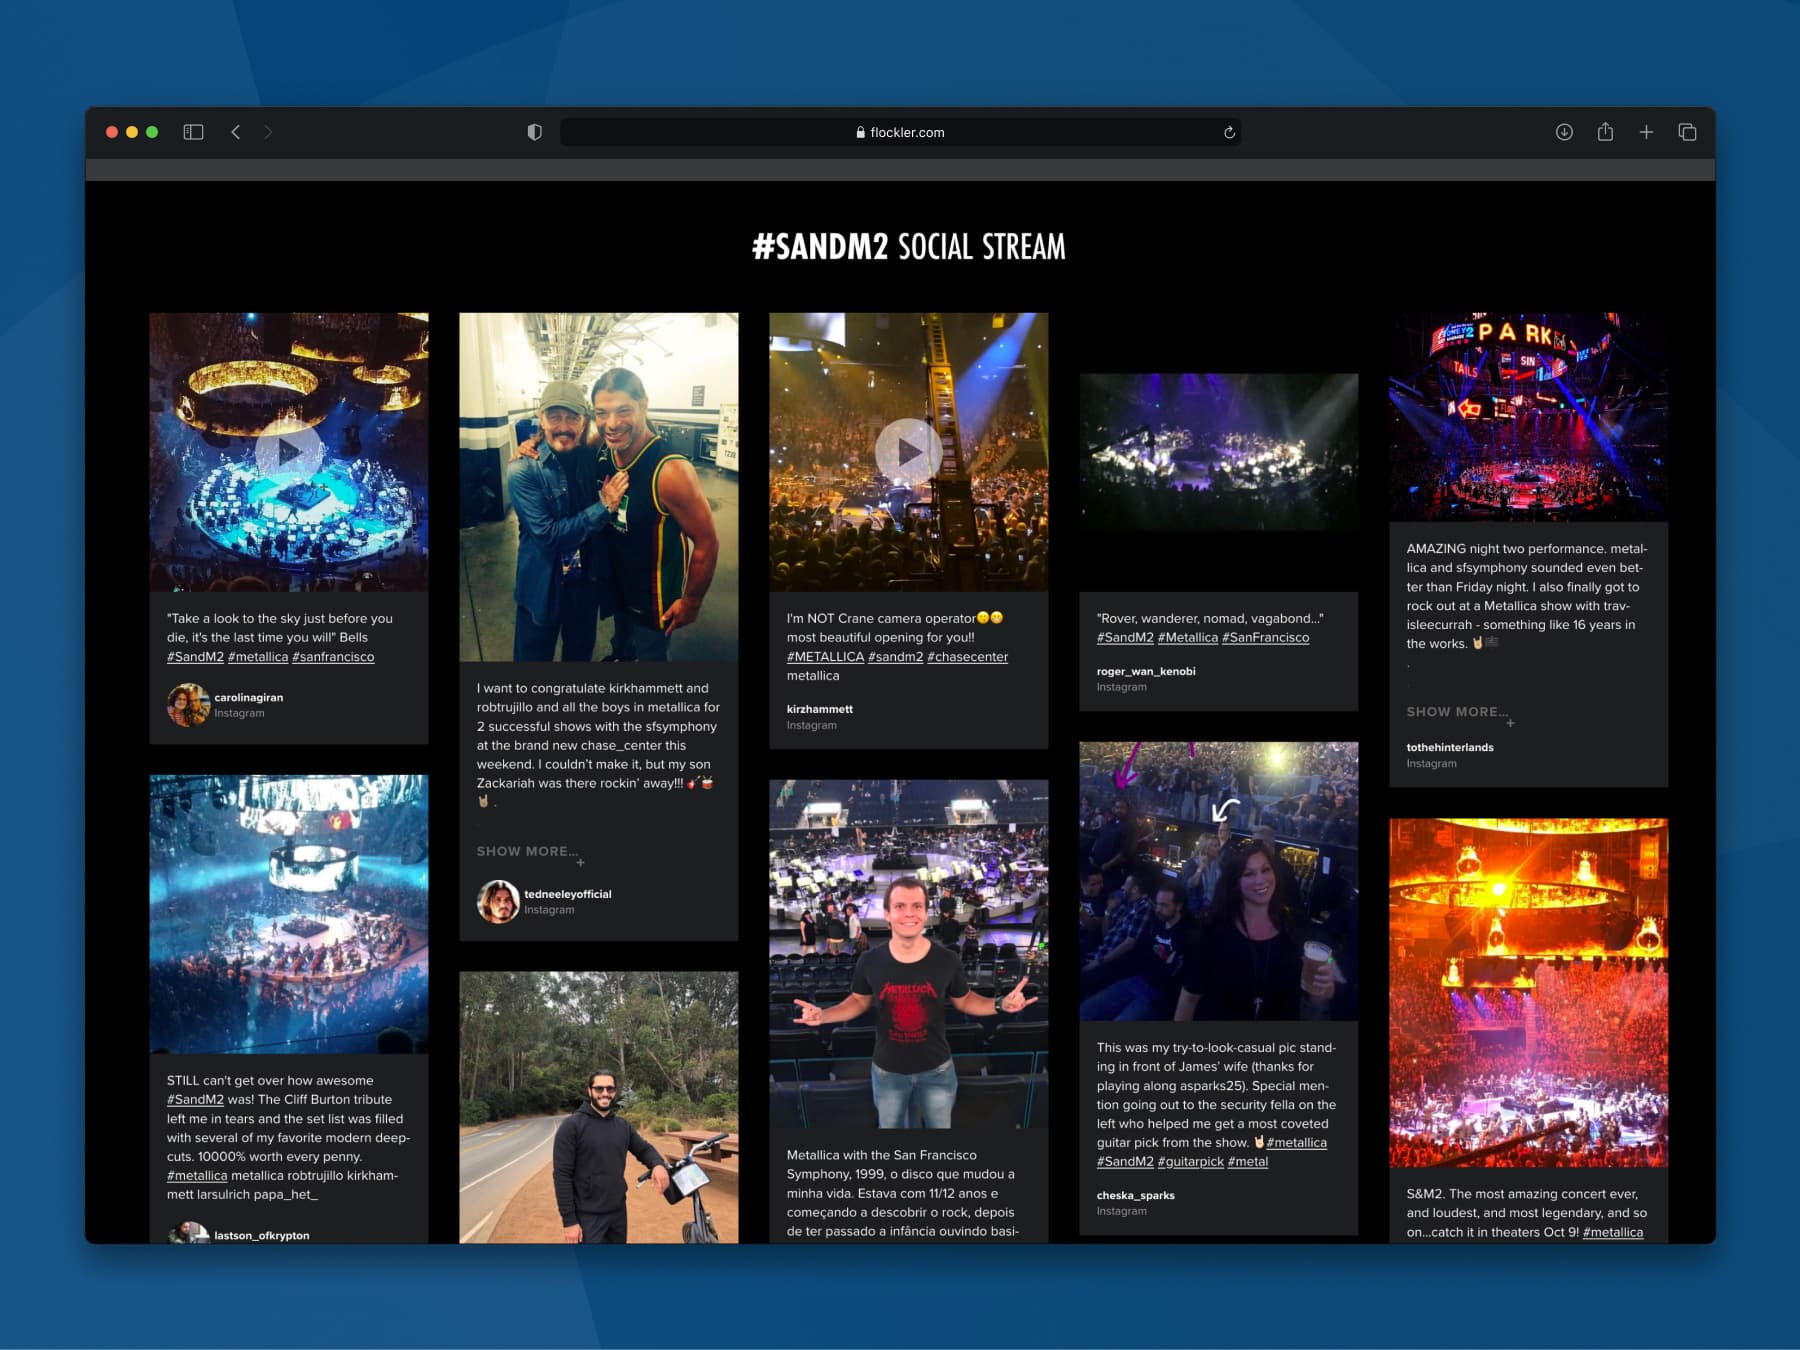Open cheska_sparks' crowd photo
The height and width of the screenshot is (1350, 1800).
[x=1218, y=881]
